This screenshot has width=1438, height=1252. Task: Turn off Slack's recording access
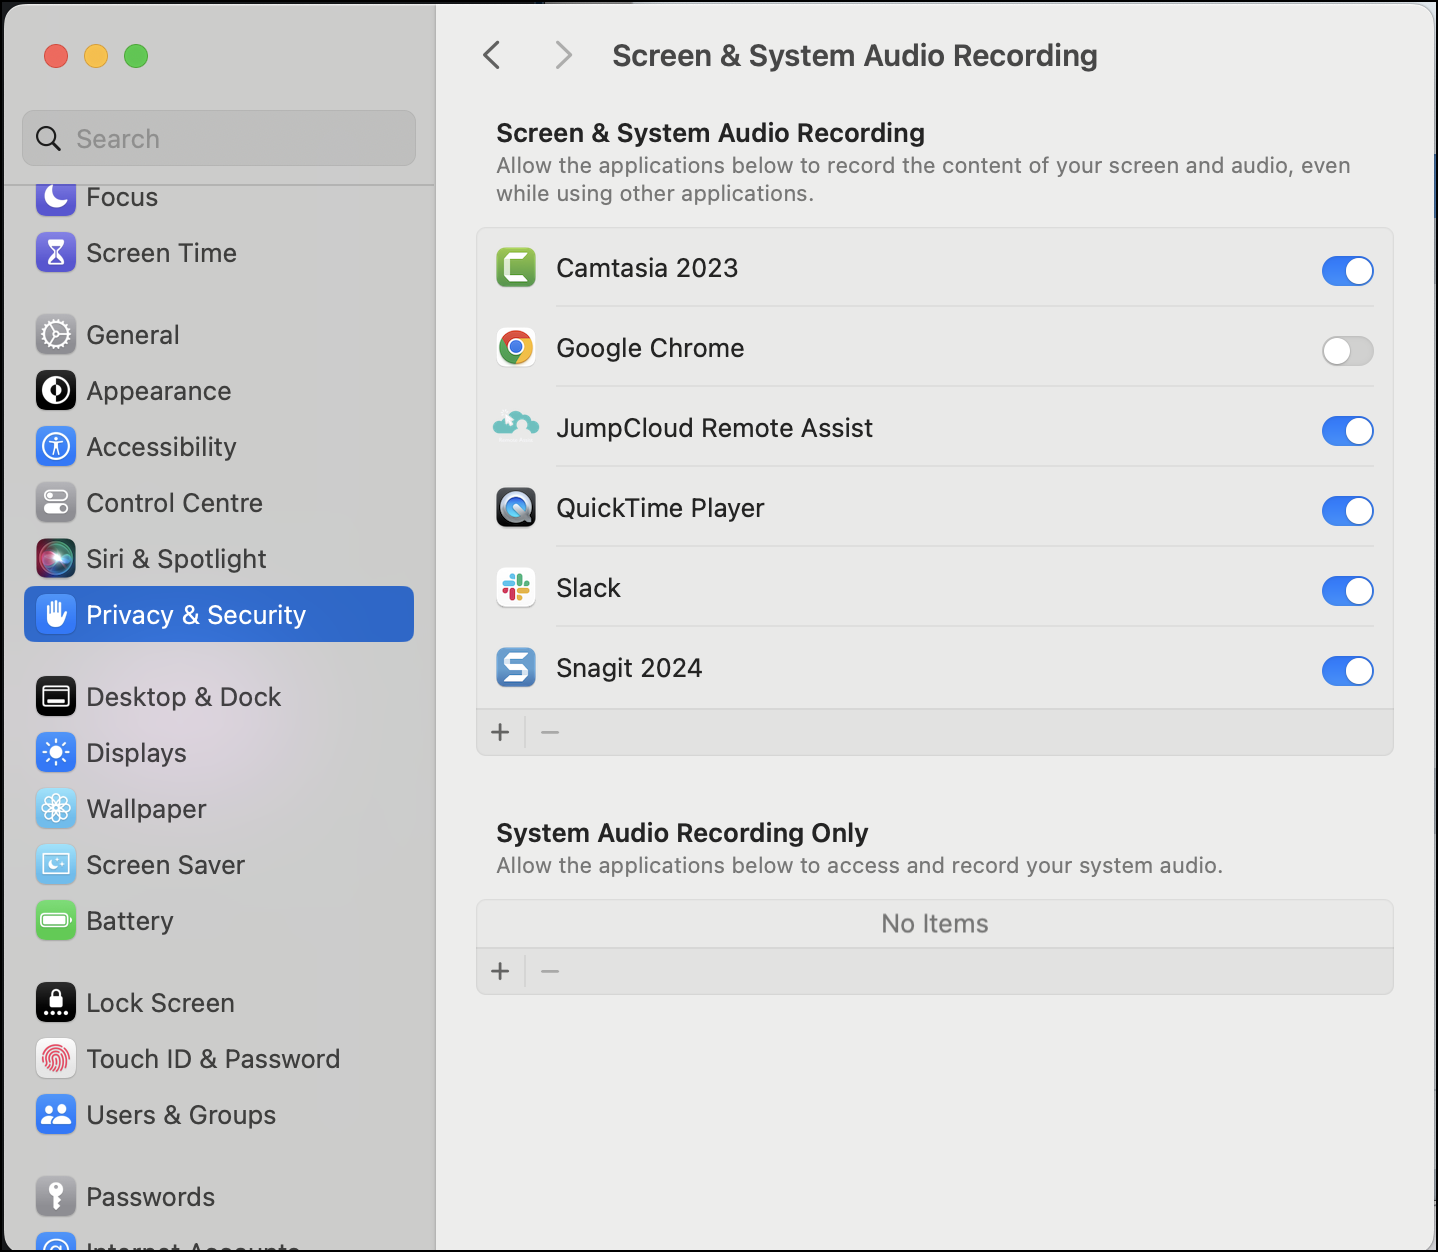(1347, 591)
